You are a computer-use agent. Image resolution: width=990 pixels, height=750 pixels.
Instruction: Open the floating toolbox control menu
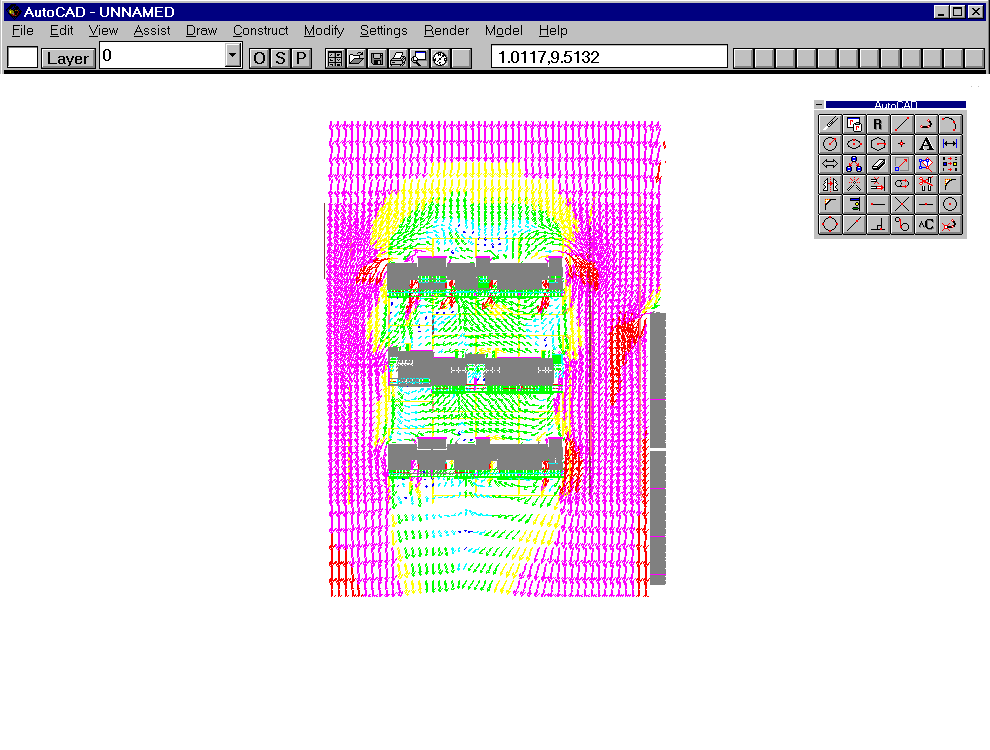tap(820, 105)
